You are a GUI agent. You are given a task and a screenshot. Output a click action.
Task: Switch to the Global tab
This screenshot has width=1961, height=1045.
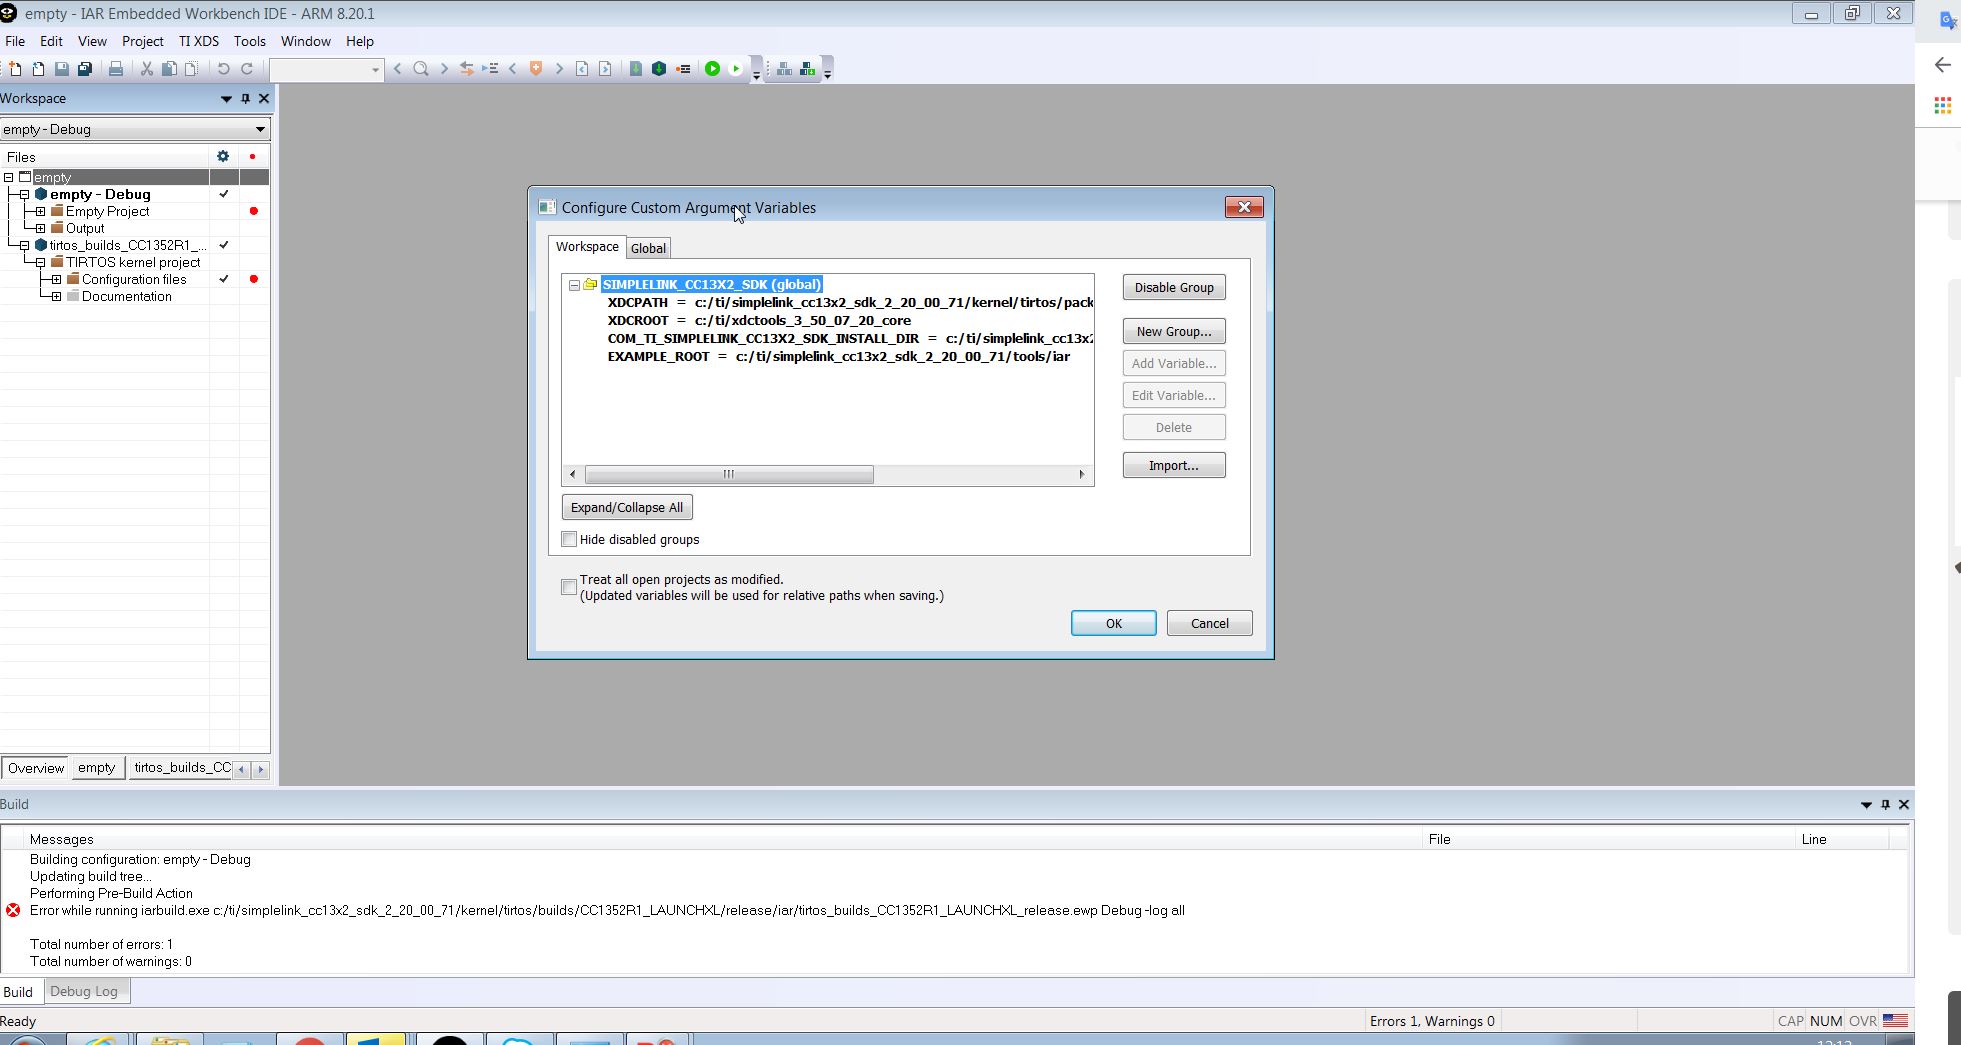648,247
